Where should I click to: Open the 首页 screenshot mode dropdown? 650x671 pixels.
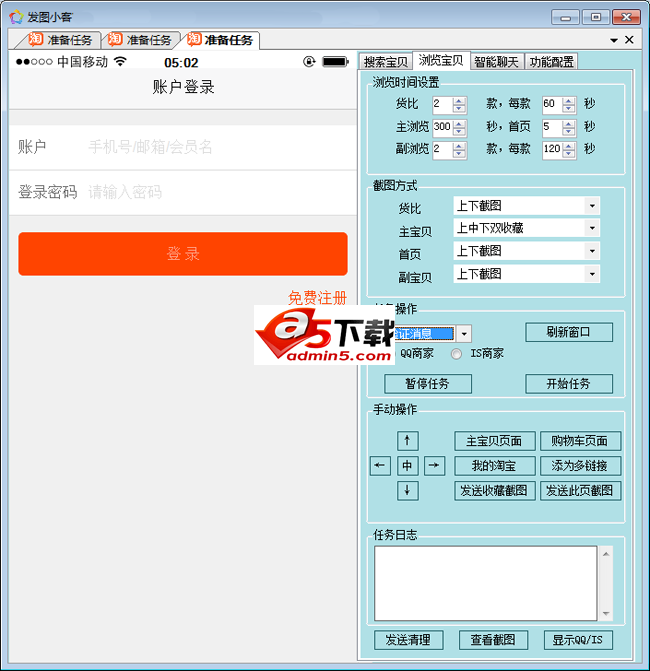pyautogui.click(x=592, y=251)
